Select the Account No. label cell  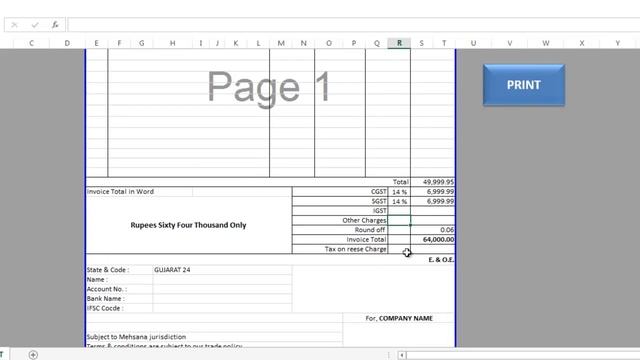pyautogui.click(x=119, y=289)
